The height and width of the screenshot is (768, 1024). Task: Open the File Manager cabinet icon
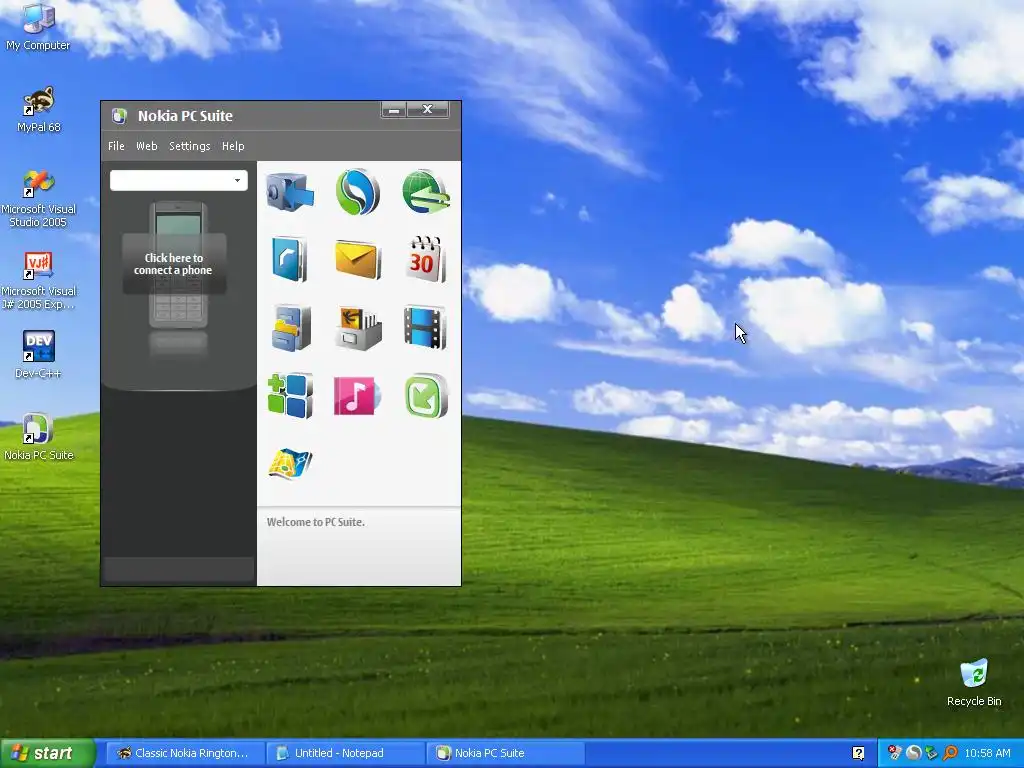pyautogui.click(x=291, y=328)
